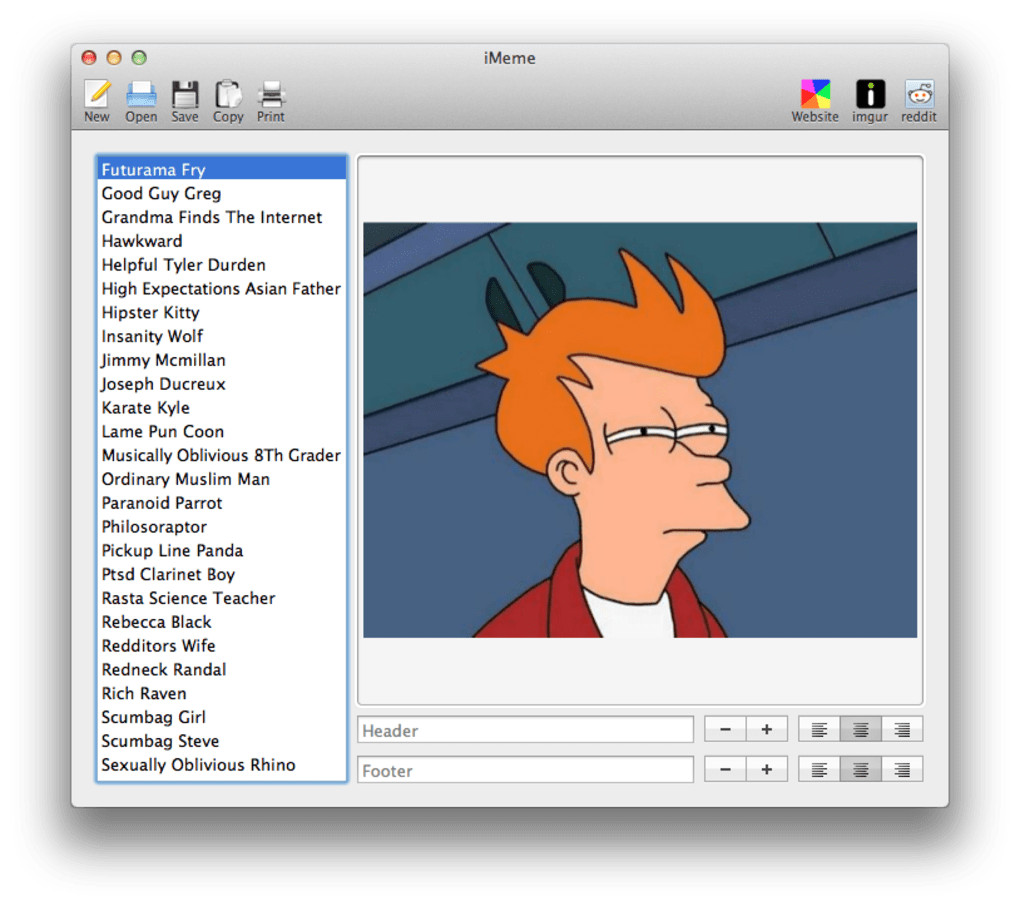
Task: Pick the Philosoraptor template
Action: pyautogui.click(x=222, y=527)
